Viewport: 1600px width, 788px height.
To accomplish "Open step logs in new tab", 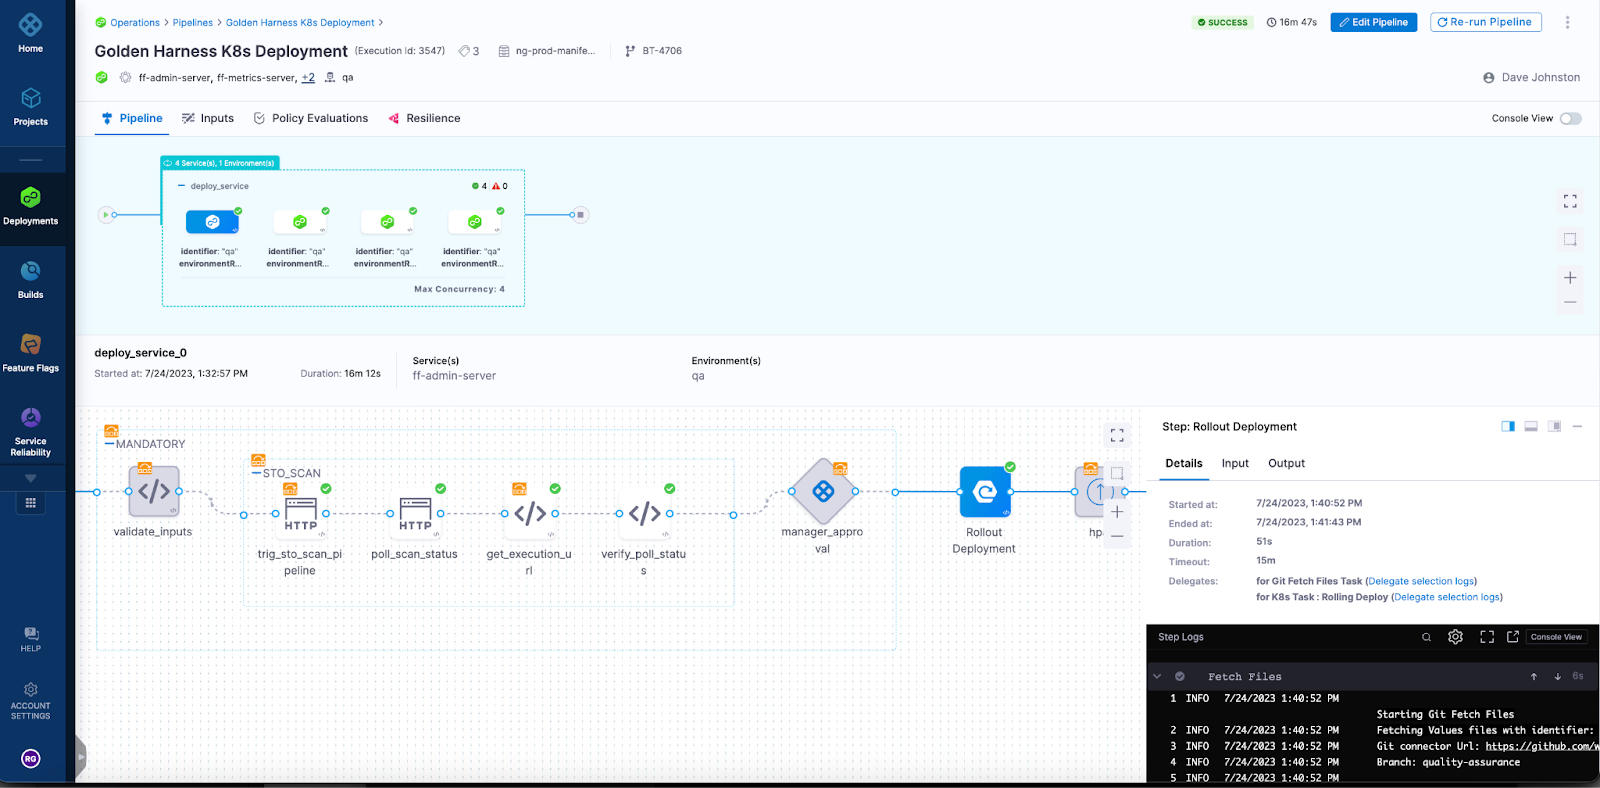I will click(1513, 637).
